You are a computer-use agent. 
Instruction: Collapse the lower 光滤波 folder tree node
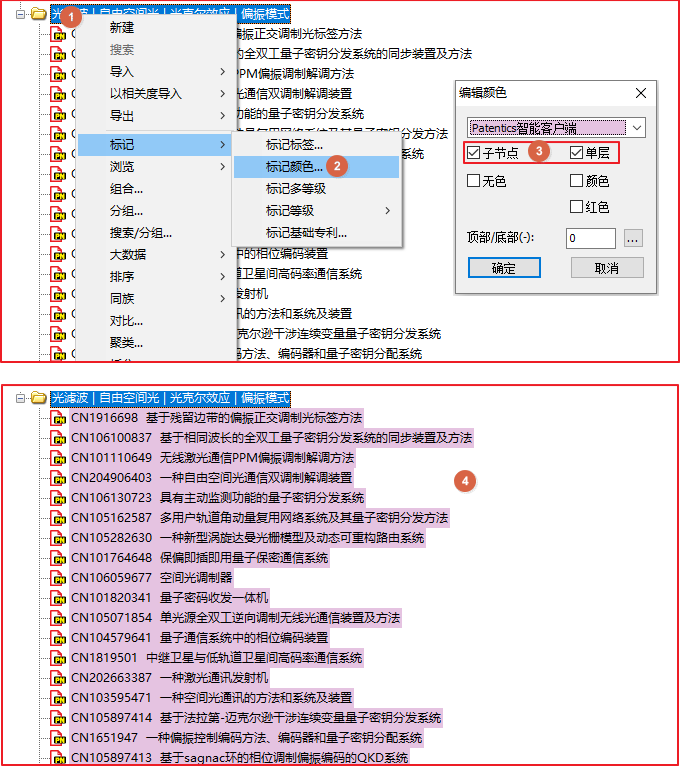pos(20,398)
